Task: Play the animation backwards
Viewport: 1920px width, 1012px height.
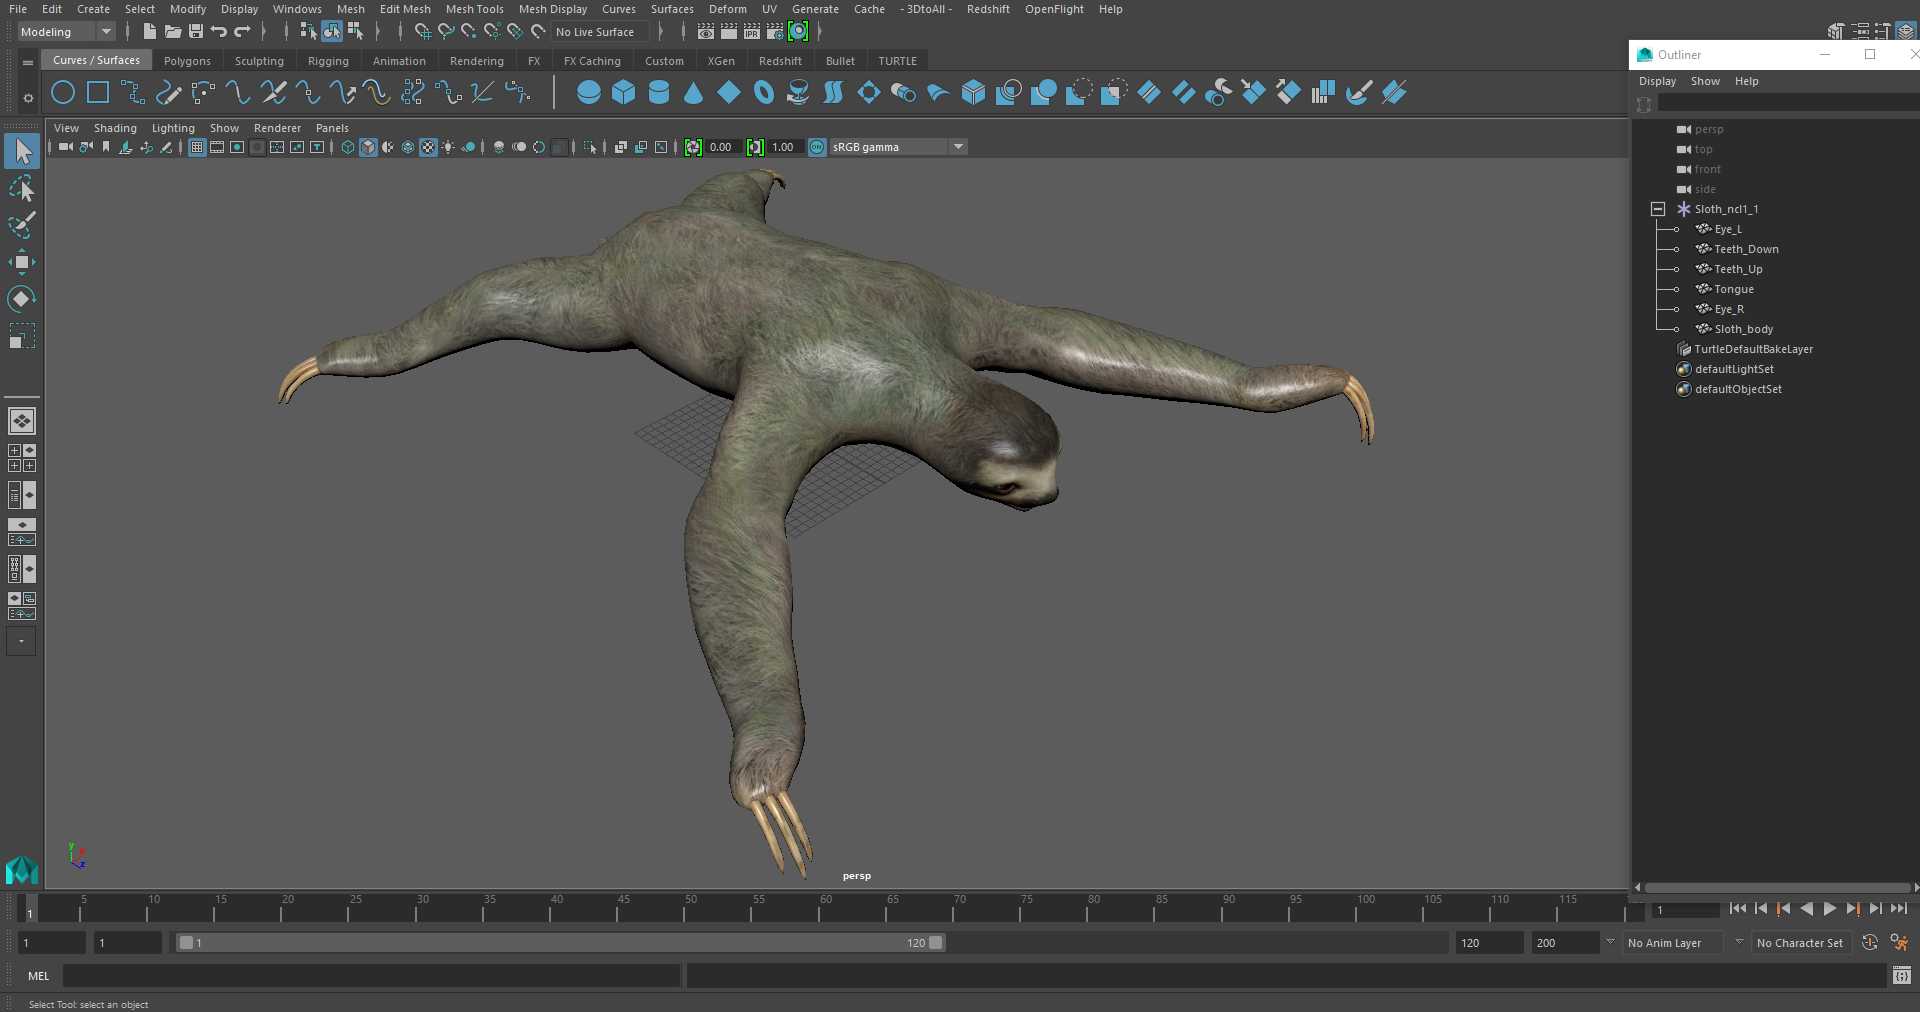Action: click(x=1806, y=909)
